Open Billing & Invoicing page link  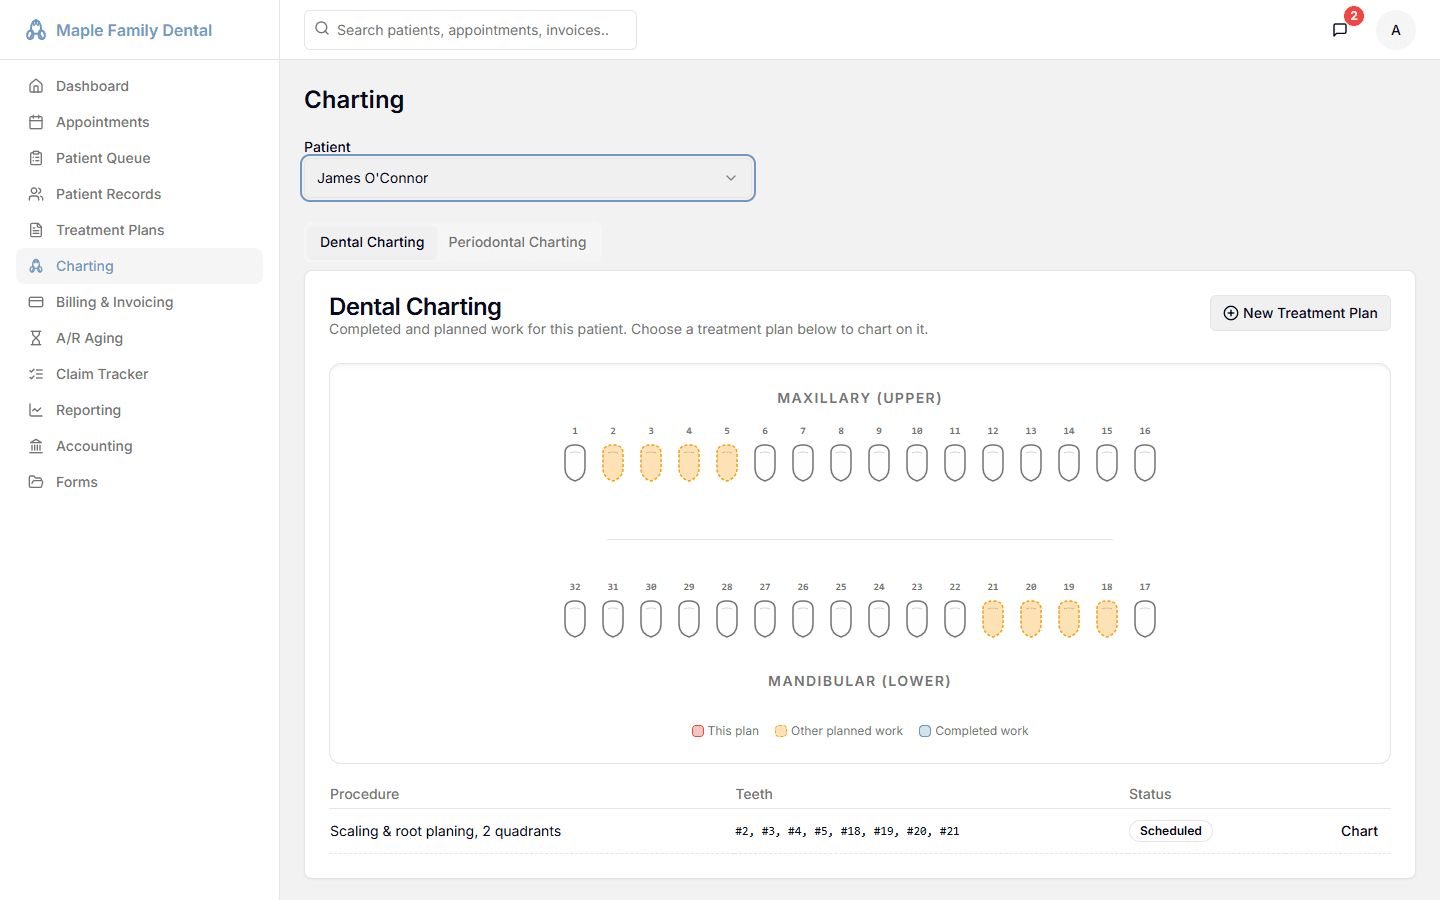(140, 302)
